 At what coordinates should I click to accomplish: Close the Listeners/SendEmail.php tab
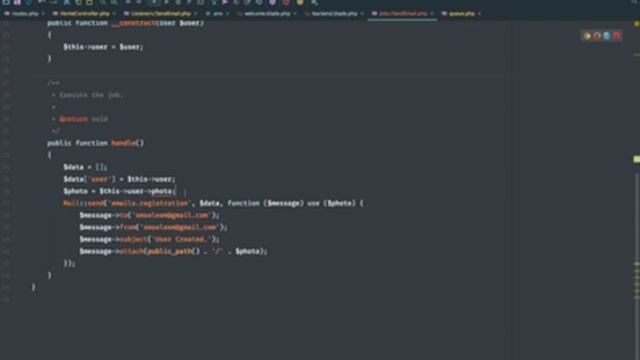pyautogui.click(x=196, y=13)
